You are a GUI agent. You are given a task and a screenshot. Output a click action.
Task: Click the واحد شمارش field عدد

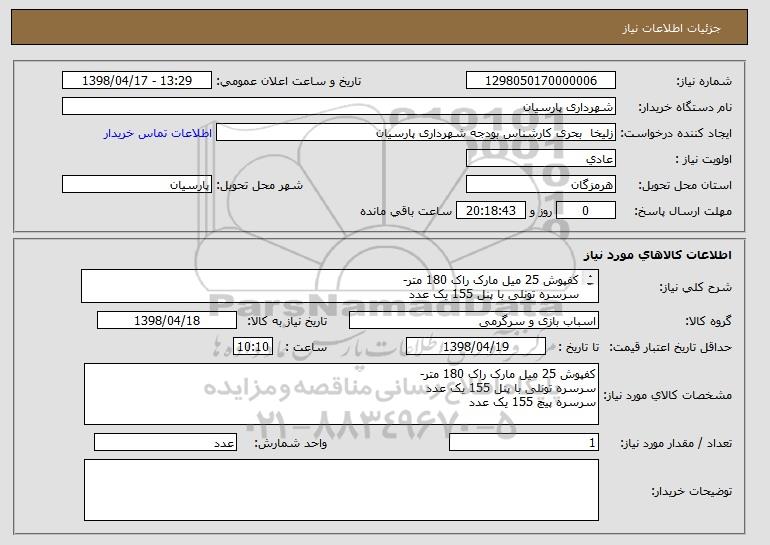pyautogui.click(x=165, y=442)
